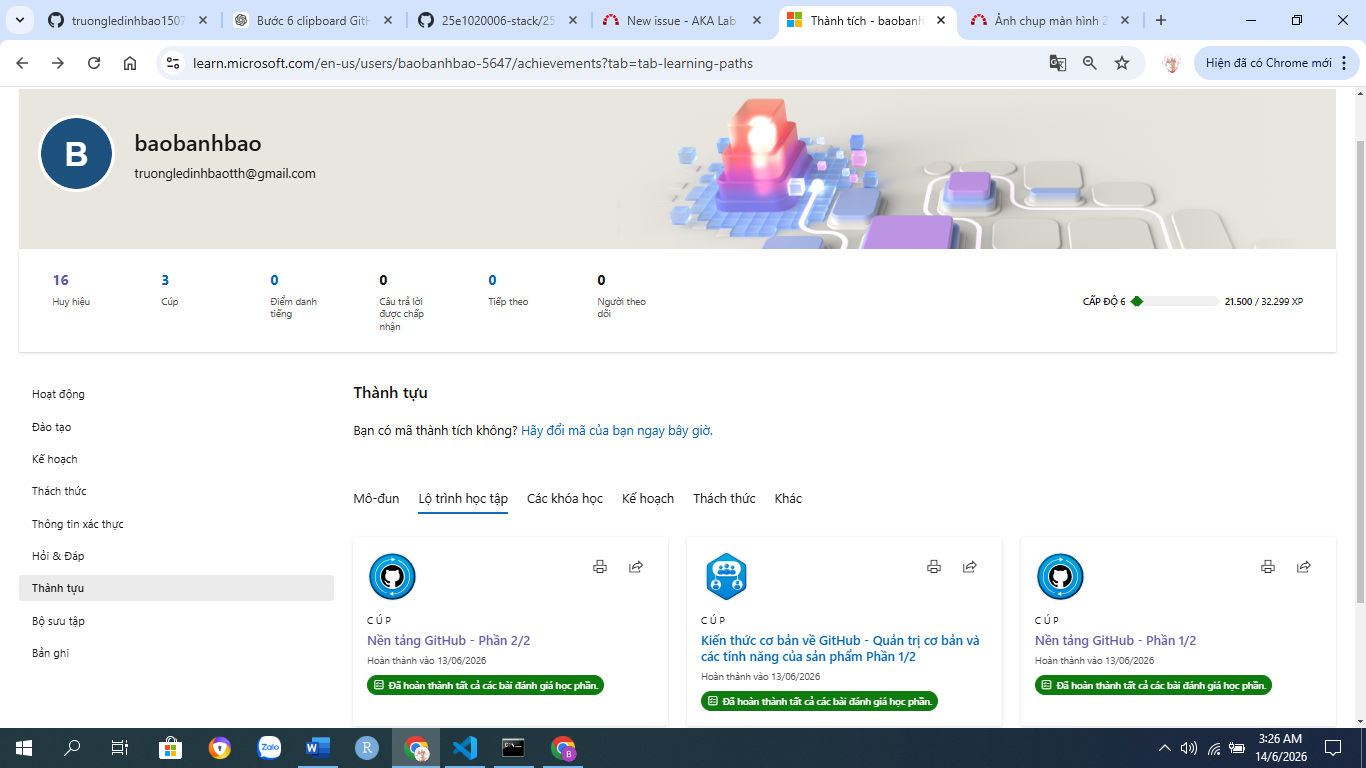This screenshot has width=1366, height=768.
Task: Open Thông tin xác thực in the sidebar
Action: tap(176, 524)
